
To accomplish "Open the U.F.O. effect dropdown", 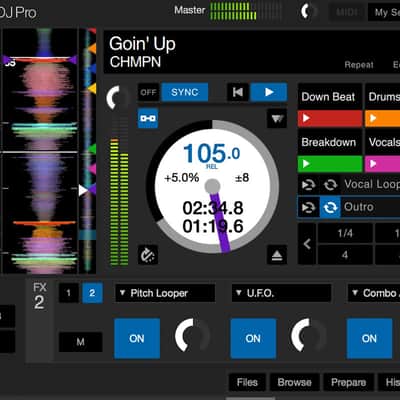I will coord(281,293).
